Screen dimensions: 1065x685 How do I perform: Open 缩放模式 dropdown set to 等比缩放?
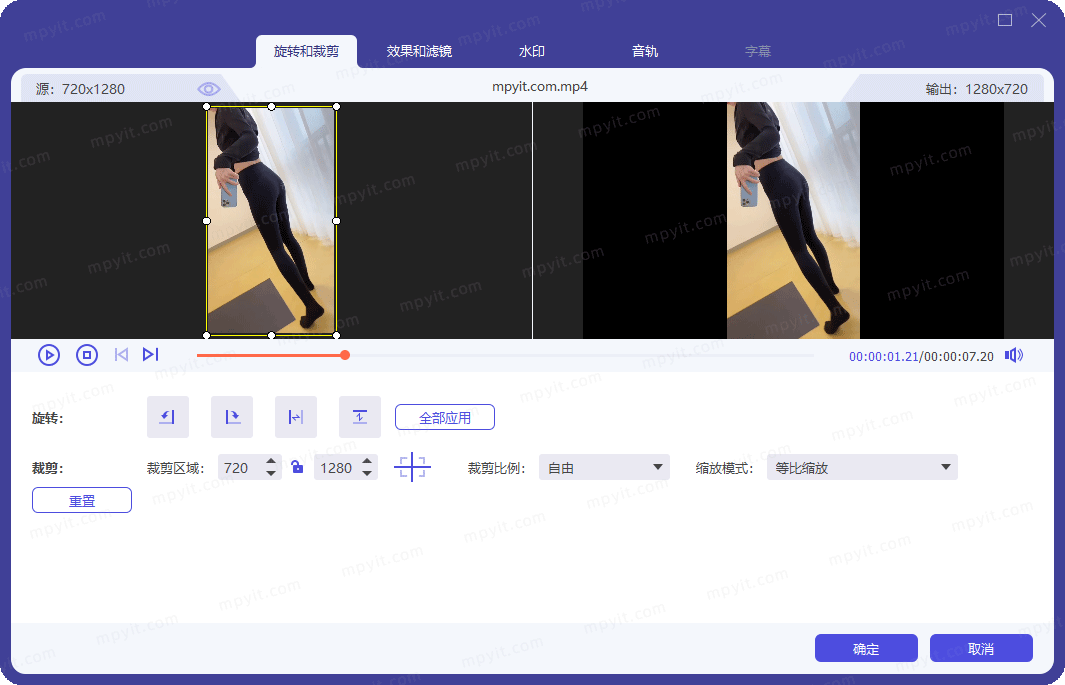click(x=862, y=467)
